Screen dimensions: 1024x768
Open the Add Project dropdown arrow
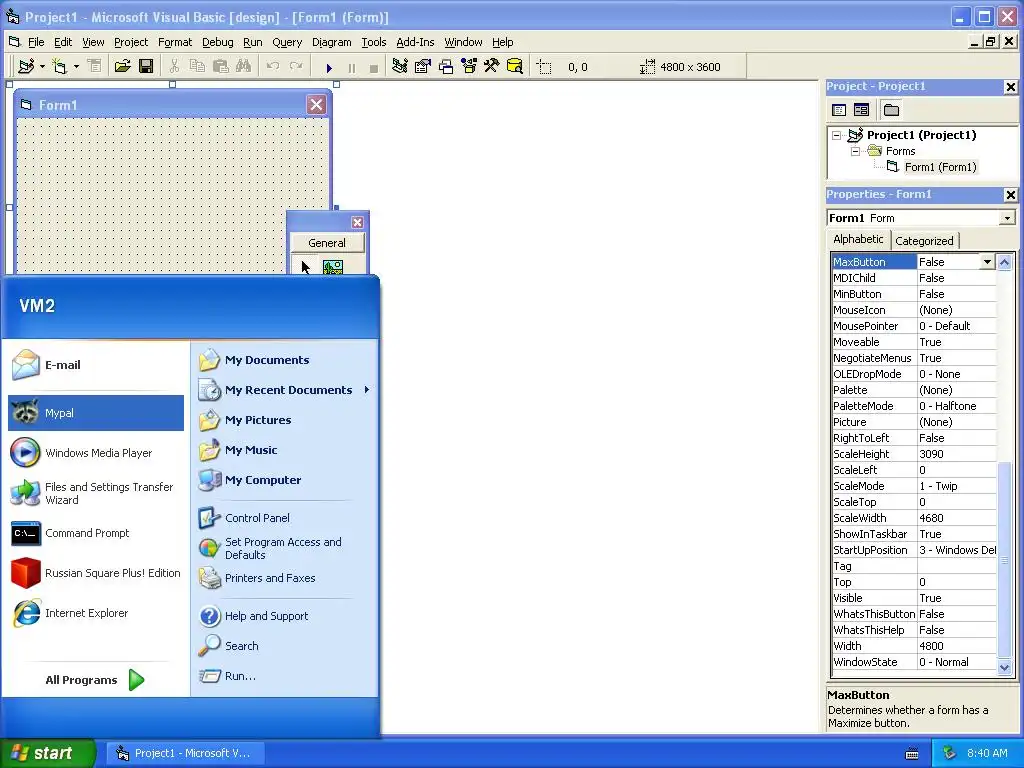(42, 67)
